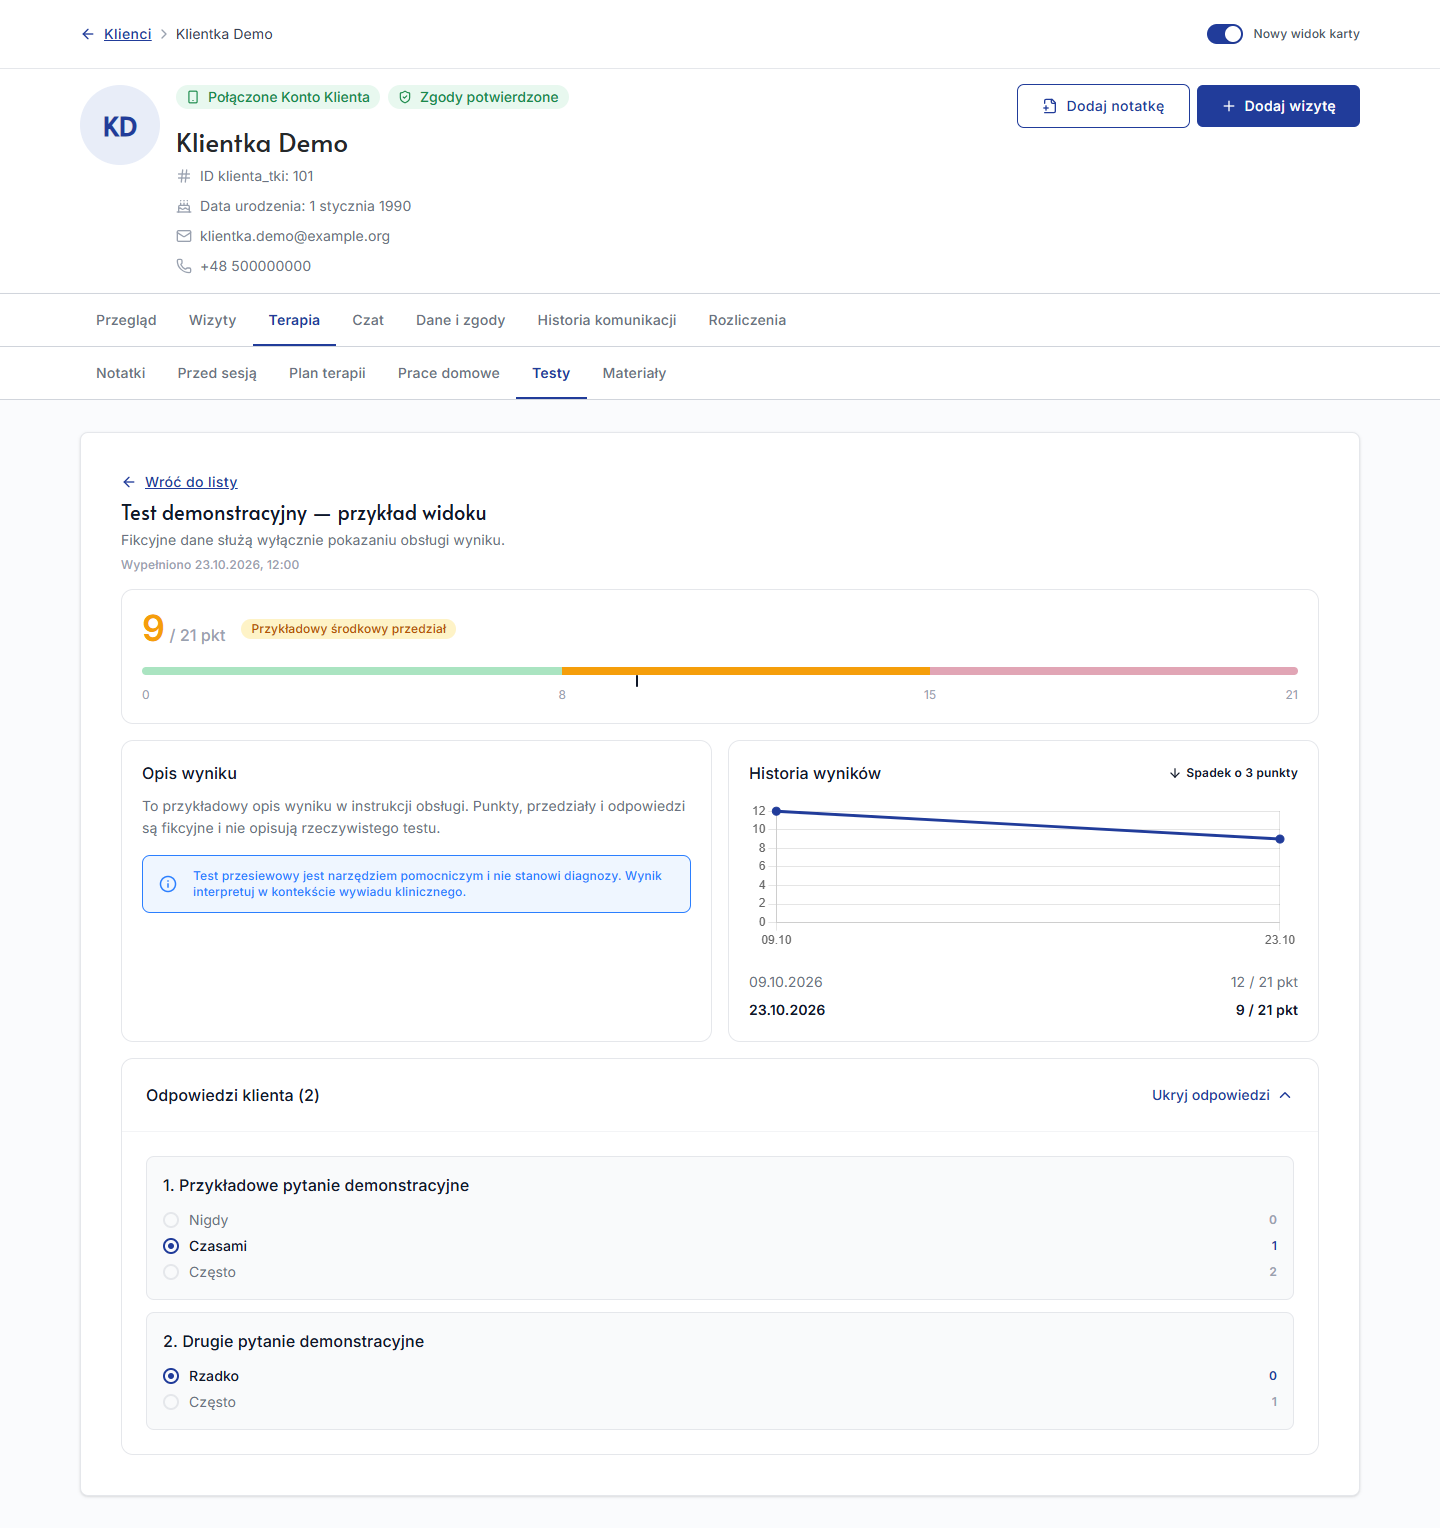
Task: Click the hash icon by client ID
Action: (184, 176)
